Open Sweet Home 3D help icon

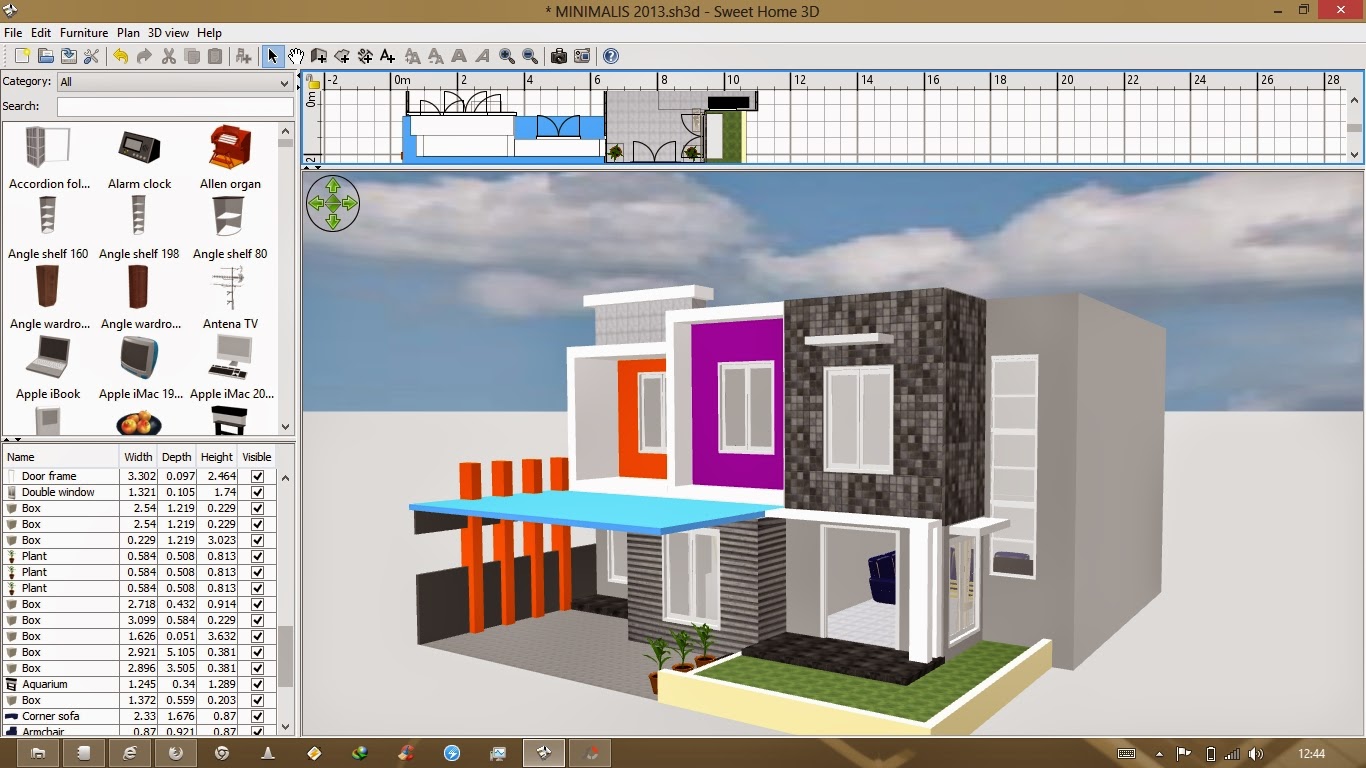pyautogui.click(x=611, y=56)
